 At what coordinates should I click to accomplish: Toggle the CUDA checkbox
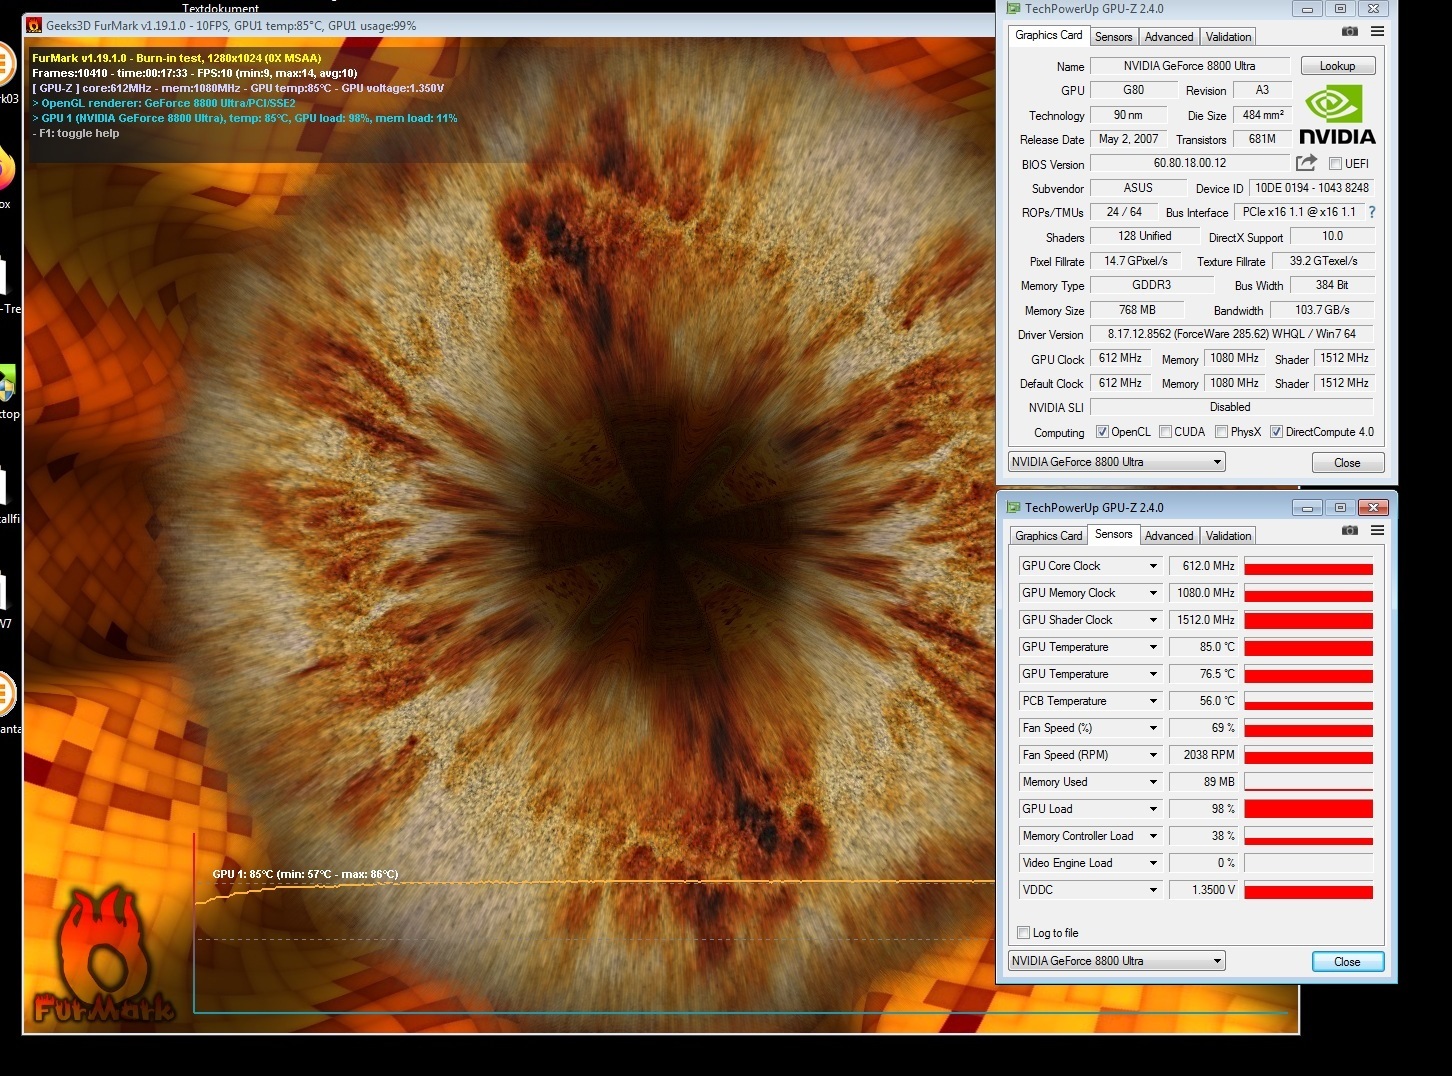coord(1165,432)
